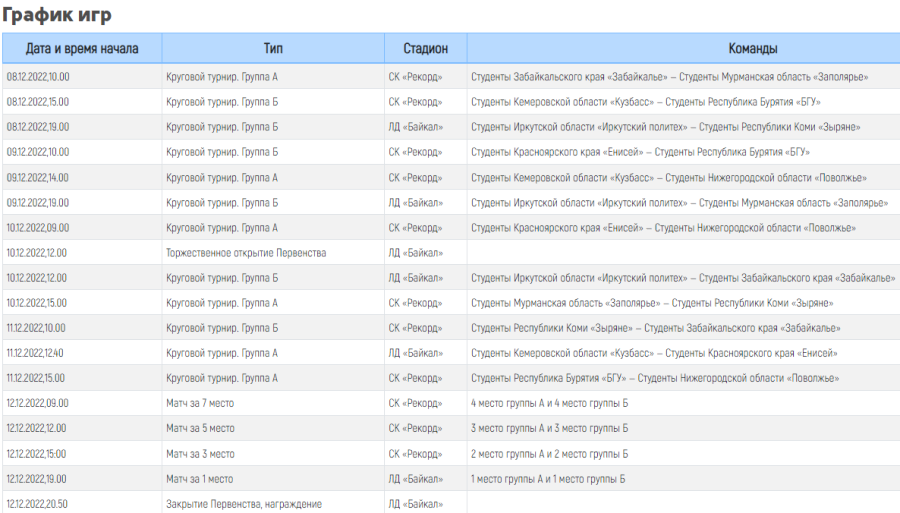This screenshot has width=900, height=513.
Task: Select the 11.12.2022,12.40 date cell
Action: coord(38,353)
